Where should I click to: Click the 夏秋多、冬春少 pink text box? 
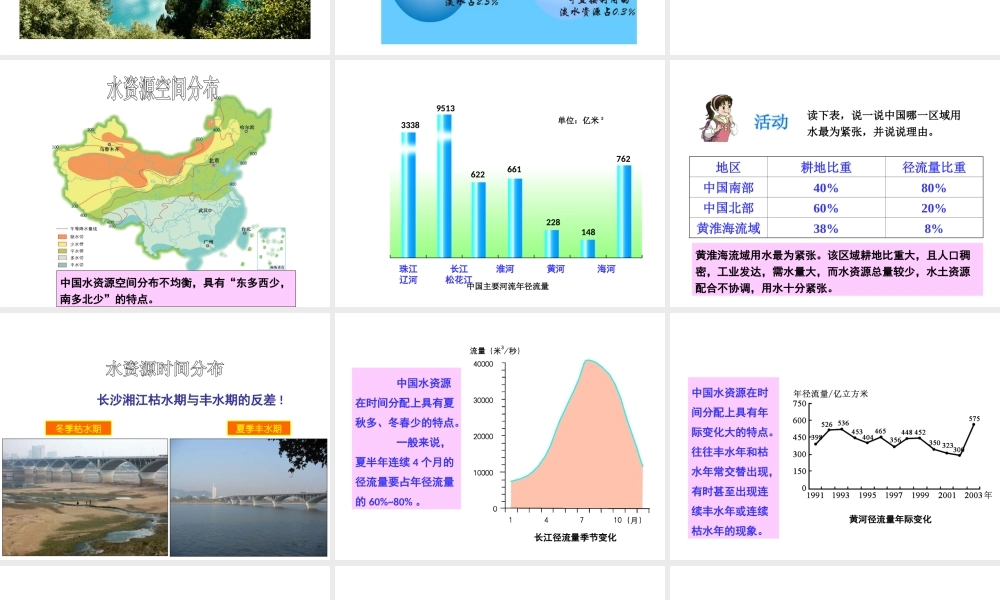tap(406, 439)
